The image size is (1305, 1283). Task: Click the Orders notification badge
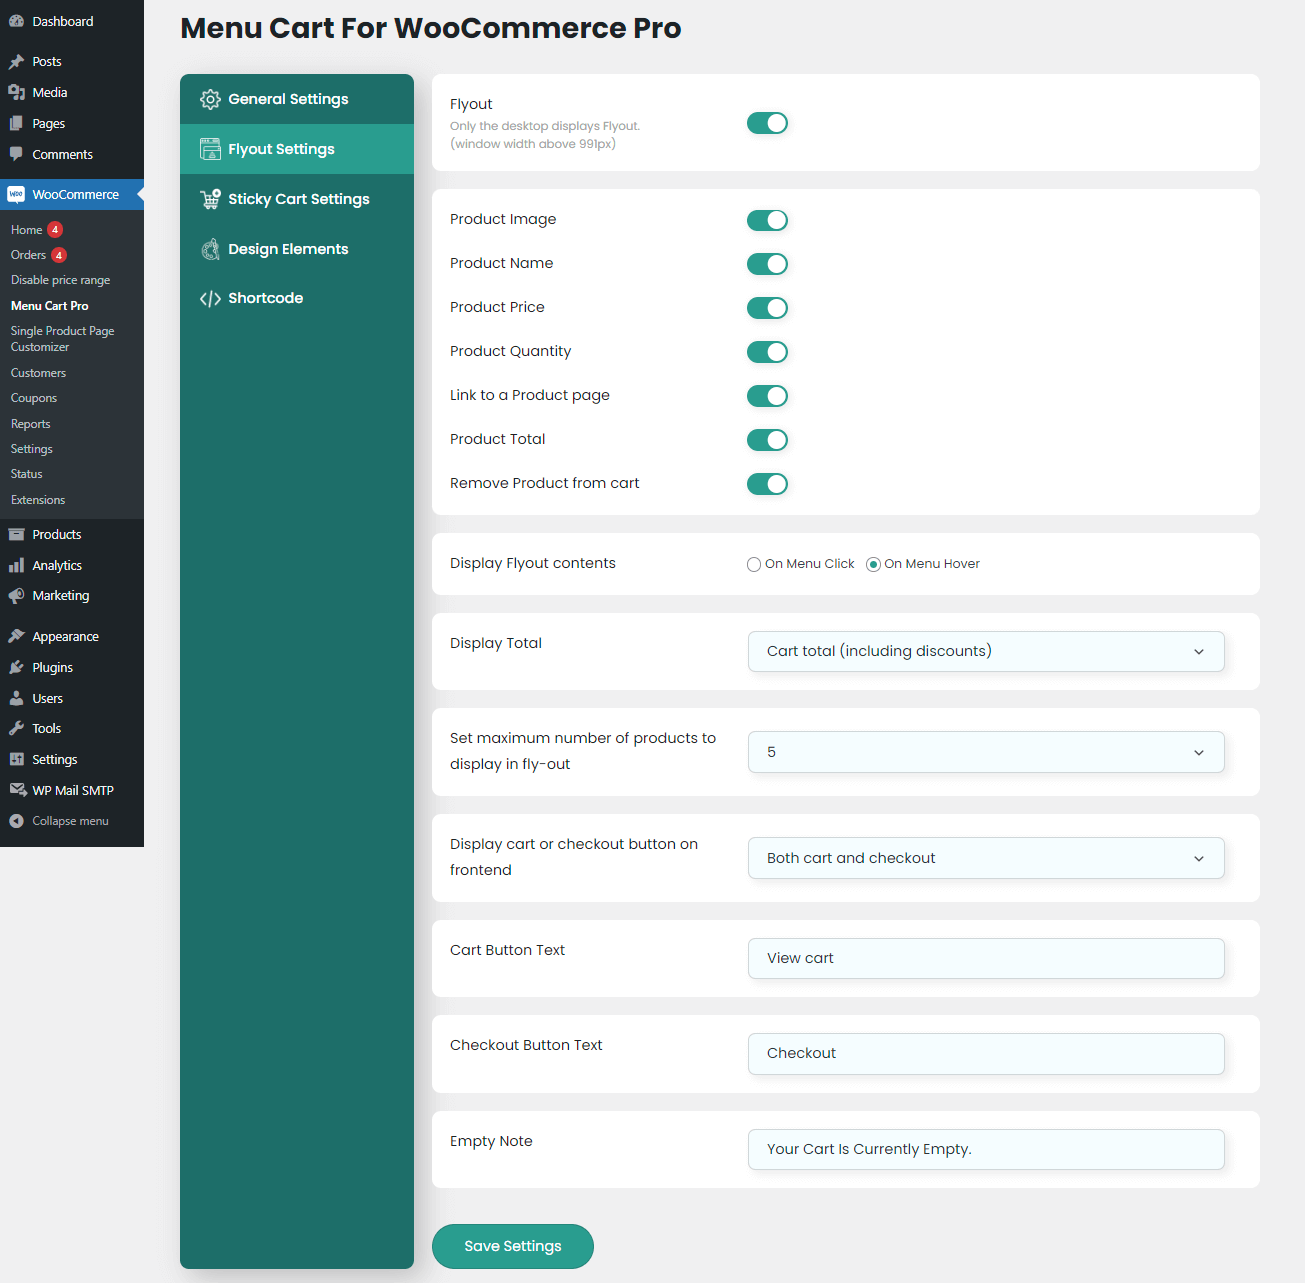[x=59, y=255]
